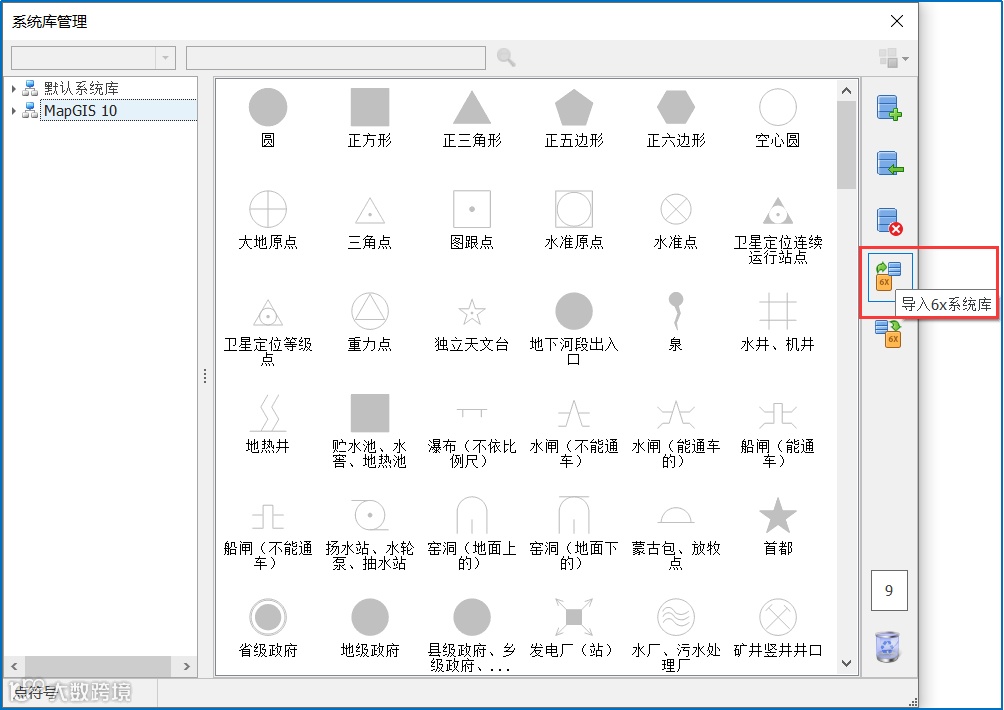Viewport: 1004px width, 710px height.
Task: Select the 正方形 square symbol
Action: (x=369, y=118)
